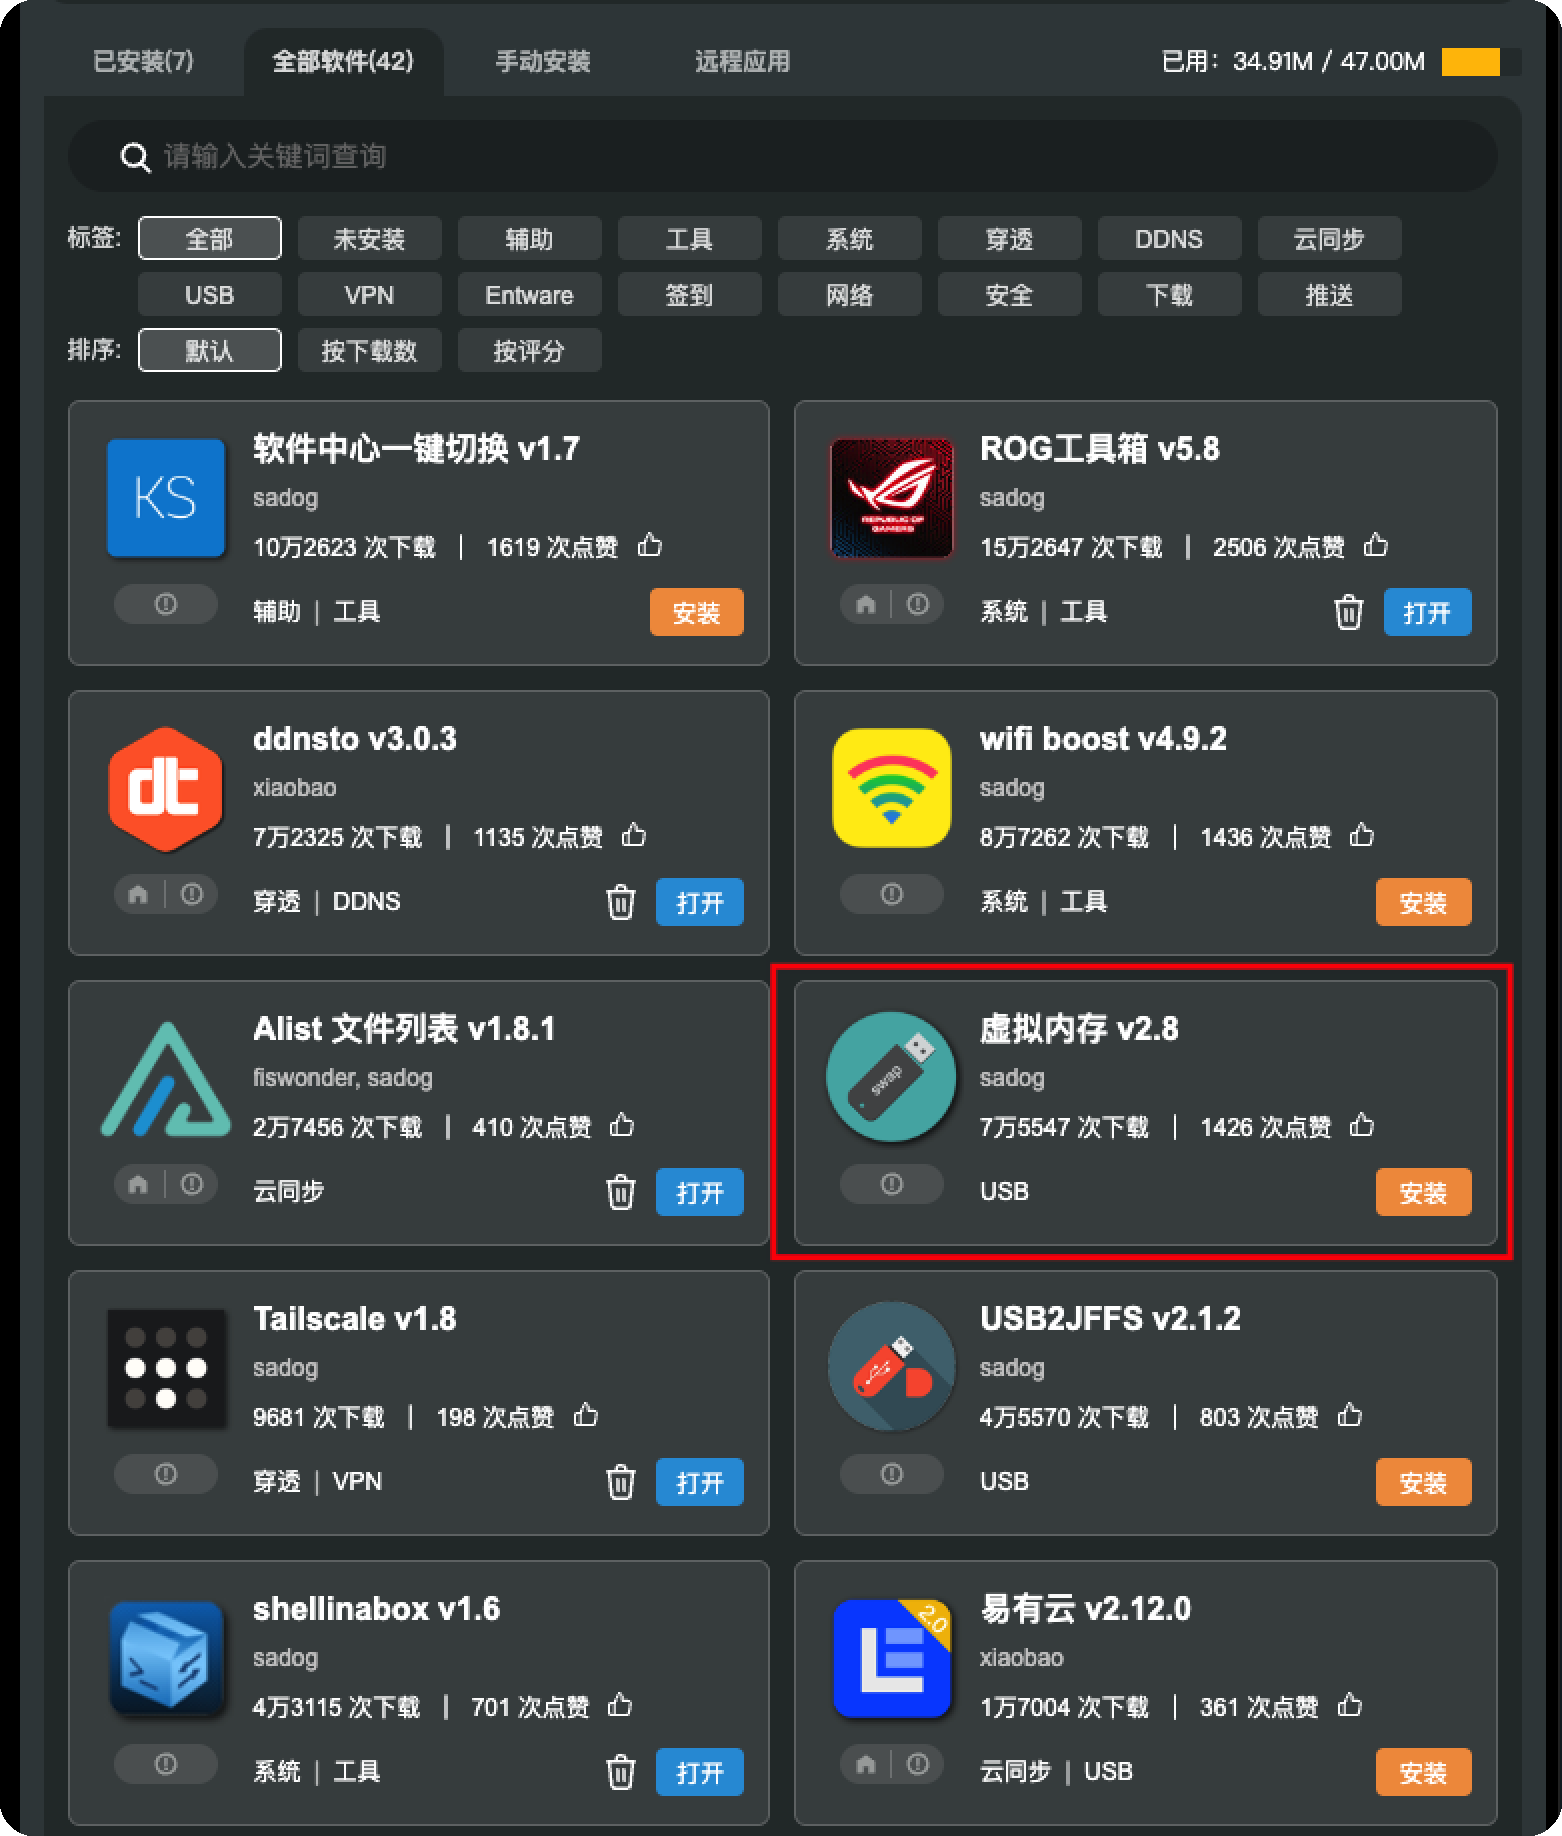Like Alist with thumbs-up icon
The height and width of the screenshot is (1836, 1562).
pyautogui.click(x=622, y=1125)
